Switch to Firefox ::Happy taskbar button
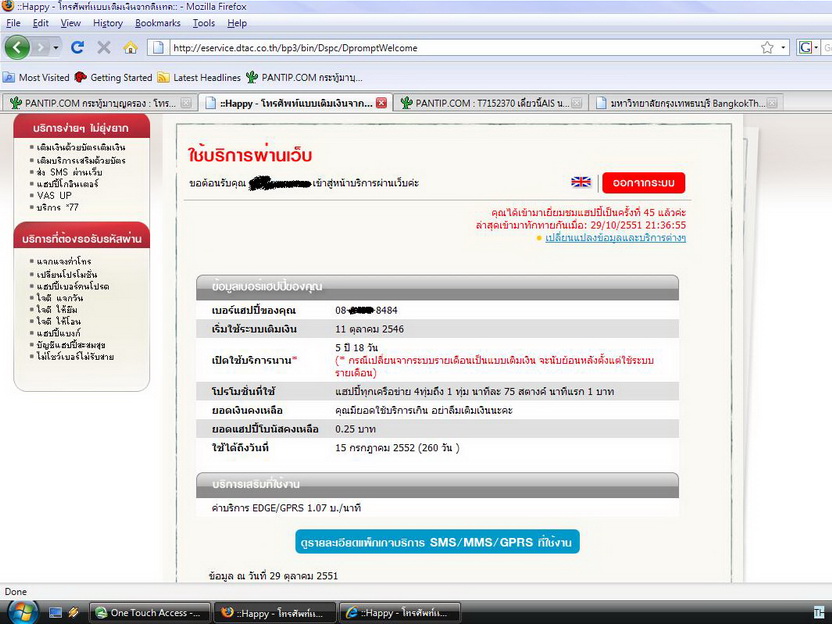Image resolution: width=832 pixels, height=624 pixels. [275, 613]
